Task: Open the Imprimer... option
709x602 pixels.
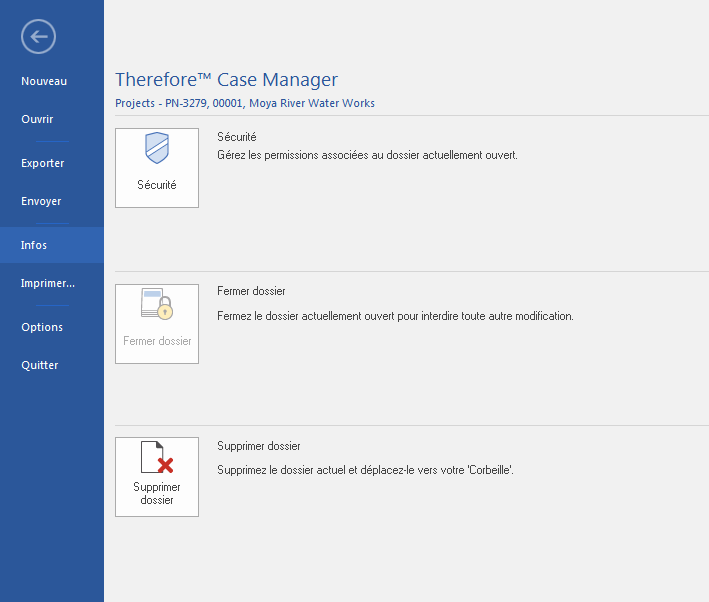Action: 47,284
